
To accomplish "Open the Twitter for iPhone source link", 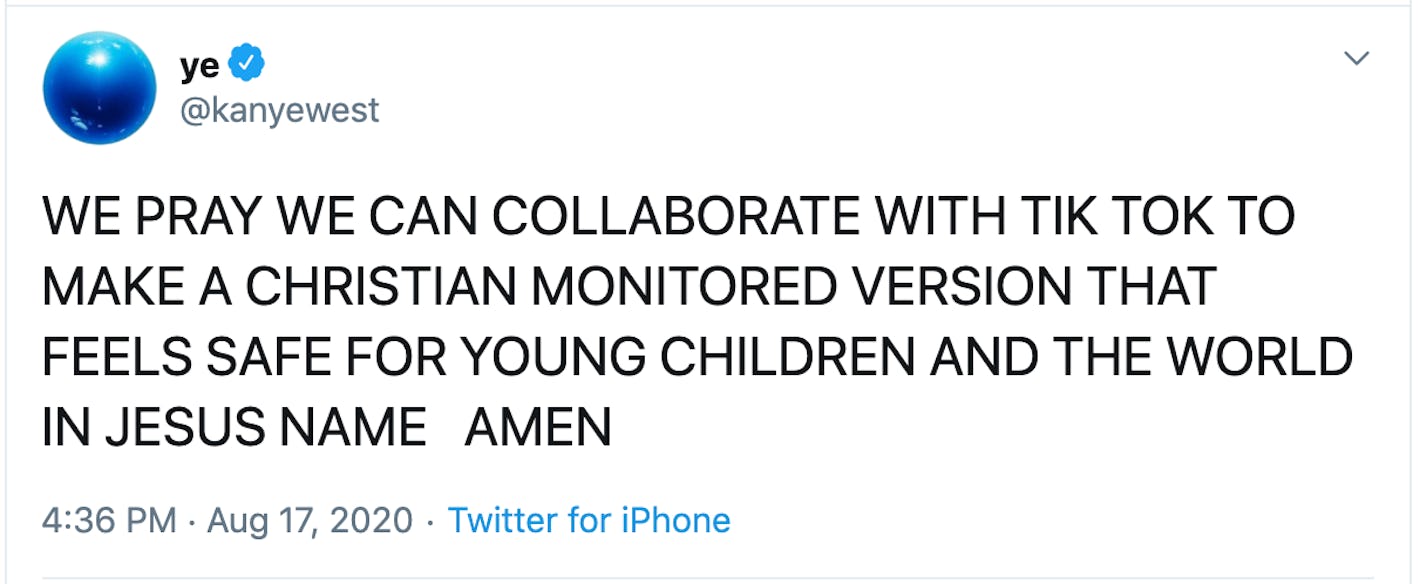I will (590, 520).
